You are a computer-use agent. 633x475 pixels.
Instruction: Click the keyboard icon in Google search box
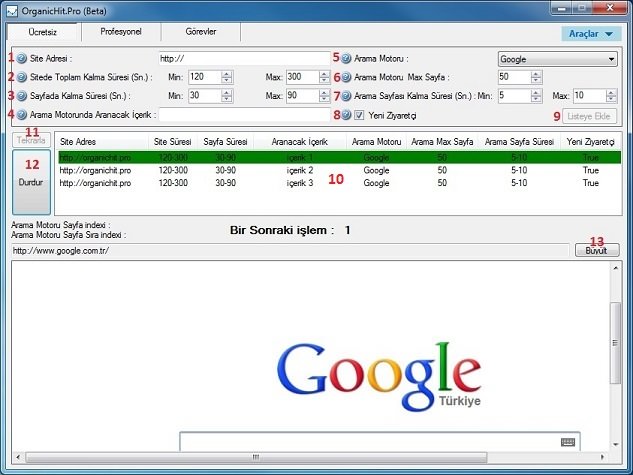[x=568, y=442]
